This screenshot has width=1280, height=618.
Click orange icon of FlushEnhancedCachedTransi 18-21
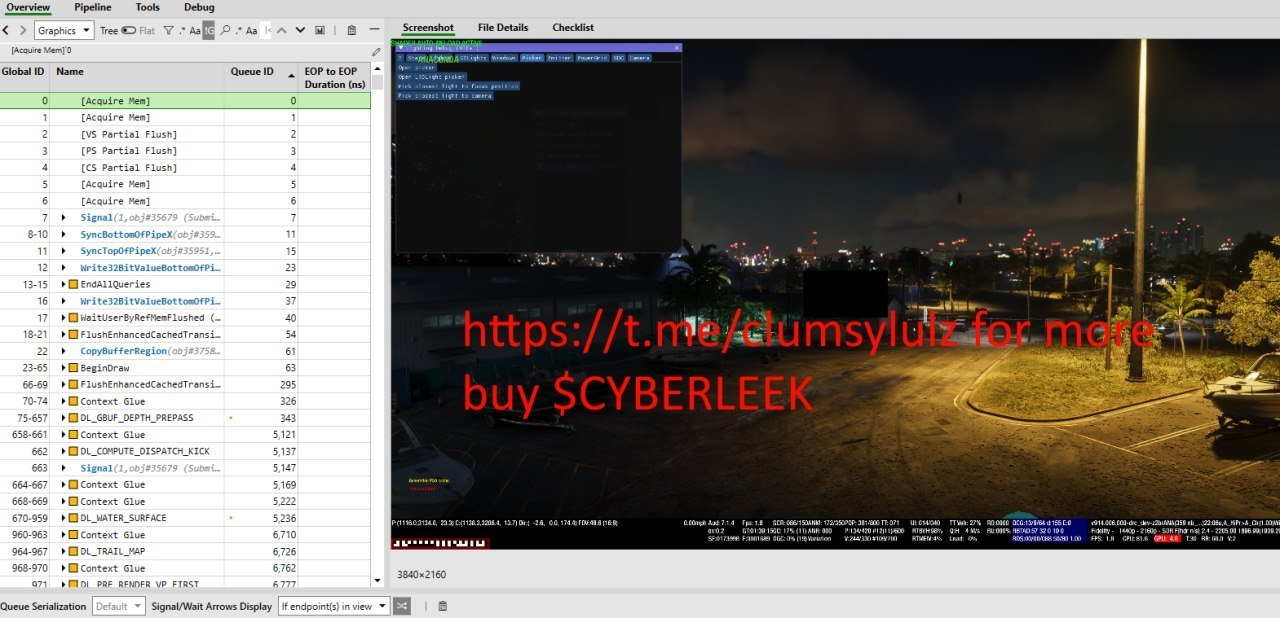[73, 334]
